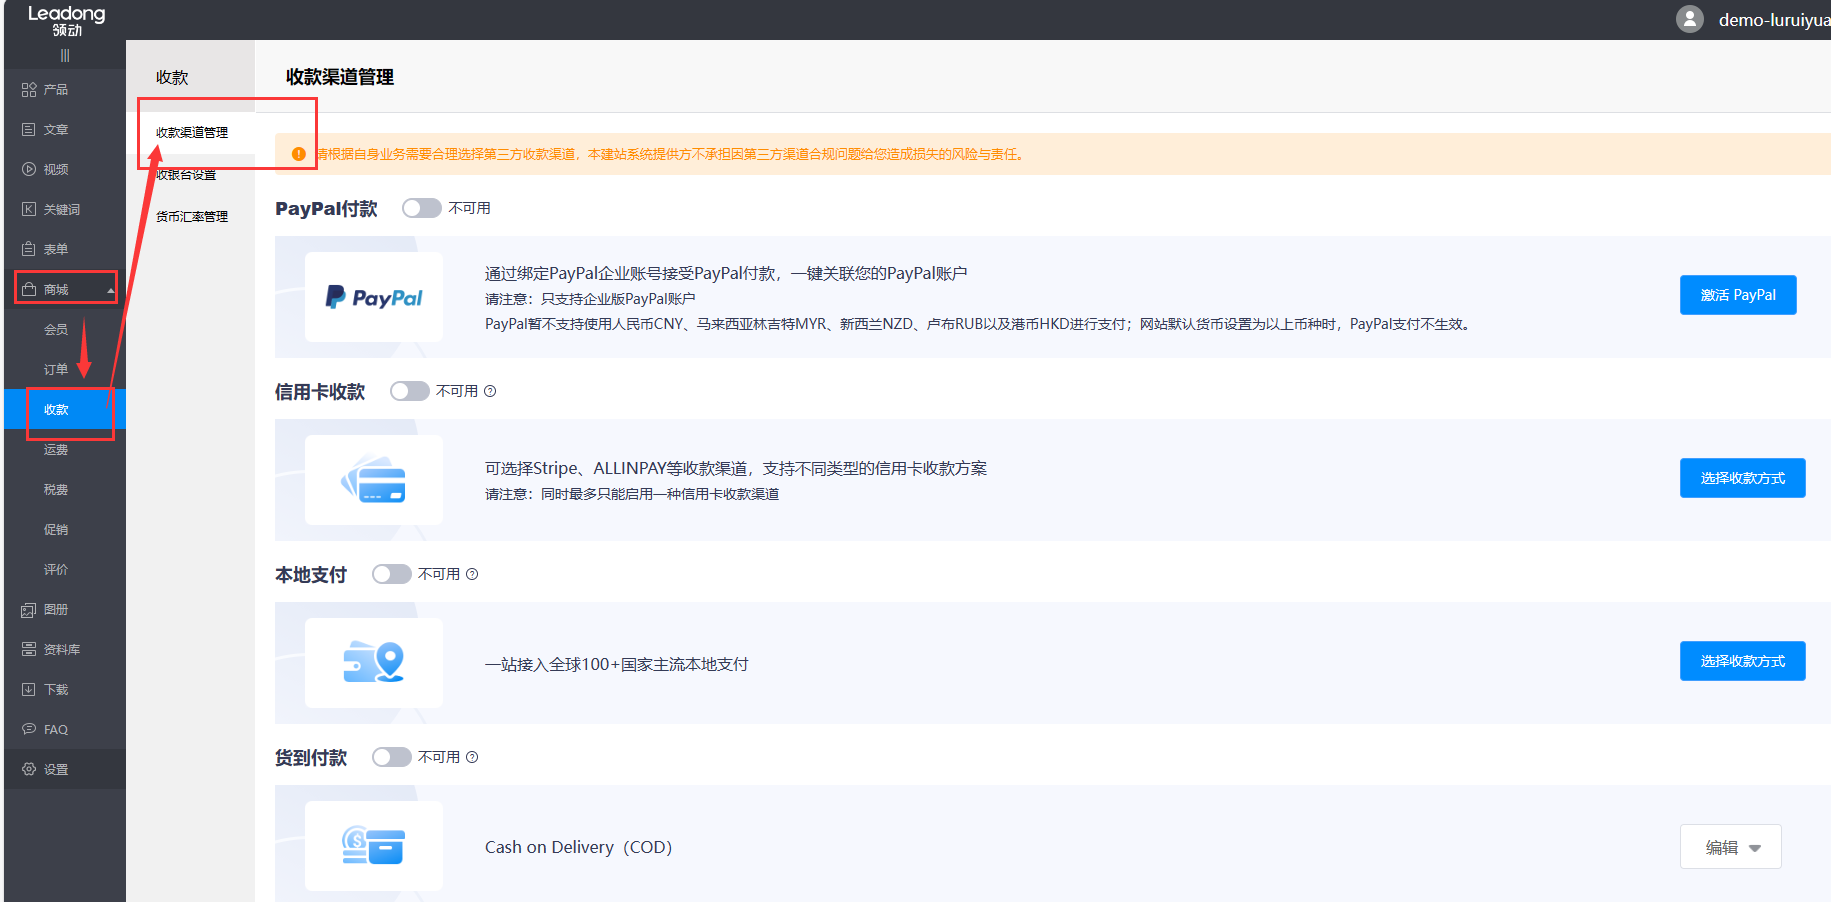This screenshot has width=1831, height=902.
Task: Click the 产品 products icon in sidebar
Action: 29,90
